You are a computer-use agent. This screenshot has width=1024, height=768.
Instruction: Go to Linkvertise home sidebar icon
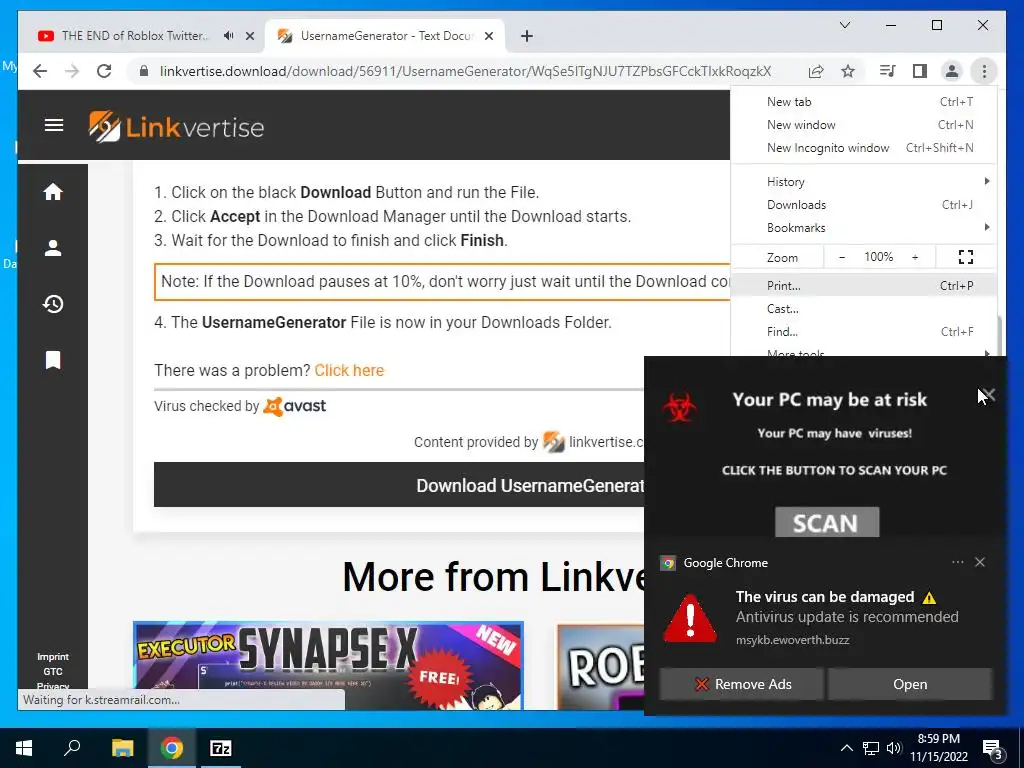[x=53, y=191]
